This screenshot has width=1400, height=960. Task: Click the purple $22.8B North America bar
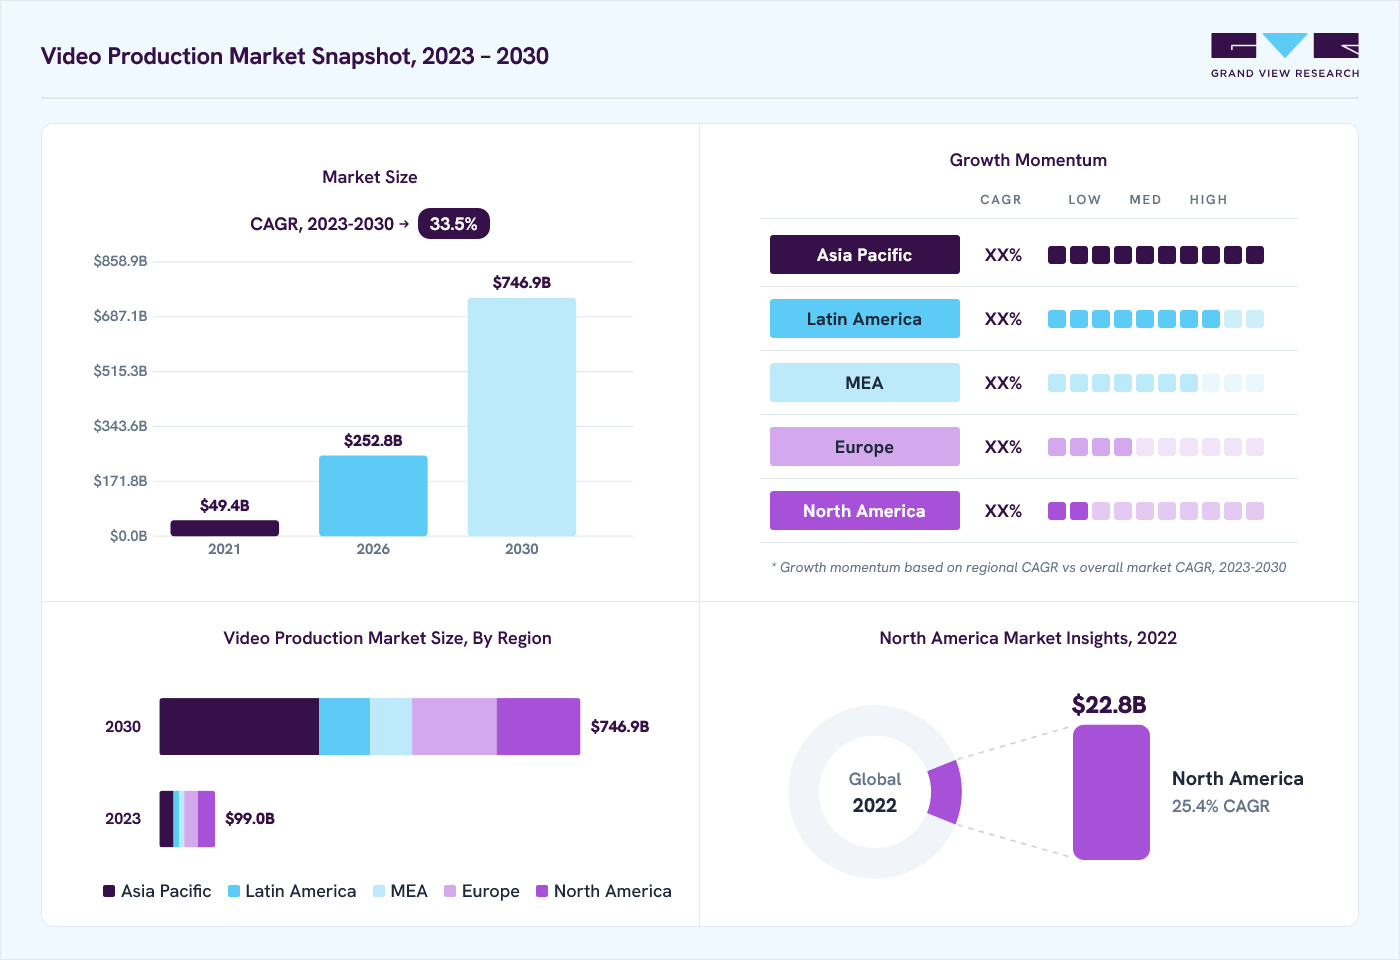1111,792
